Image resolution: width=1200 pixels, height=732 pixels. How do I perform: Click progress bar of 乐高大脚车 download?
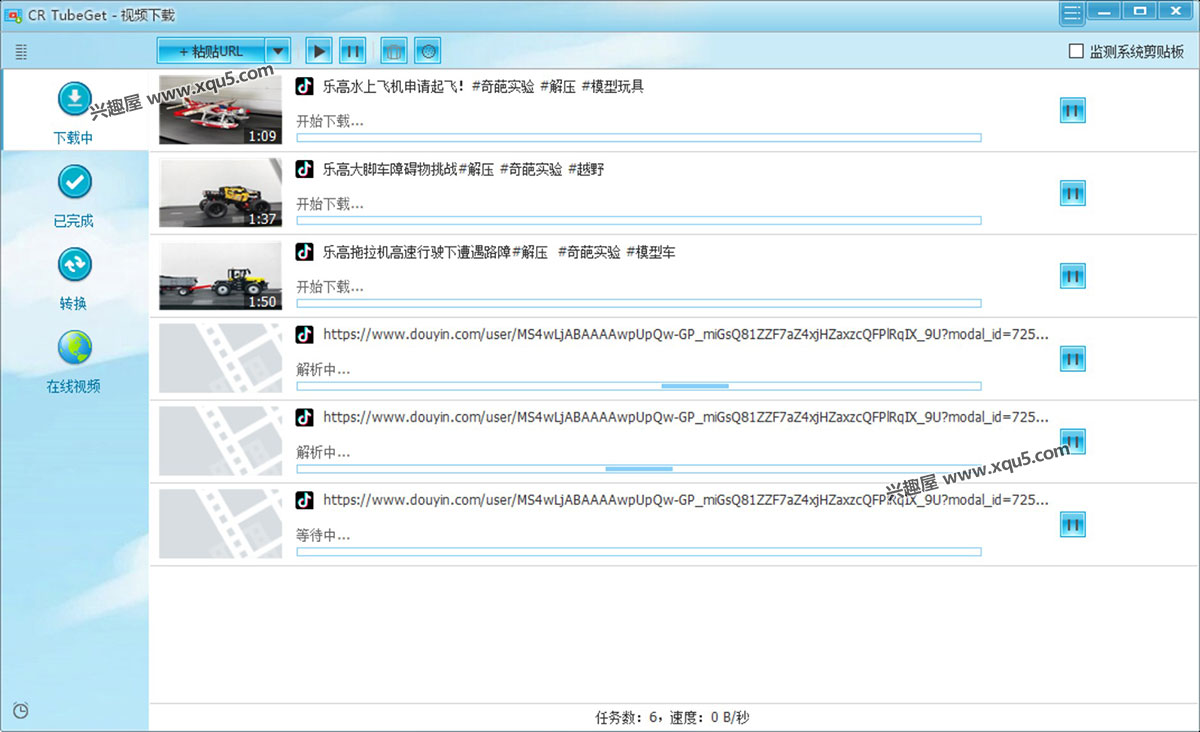click(x=639, y=221)
